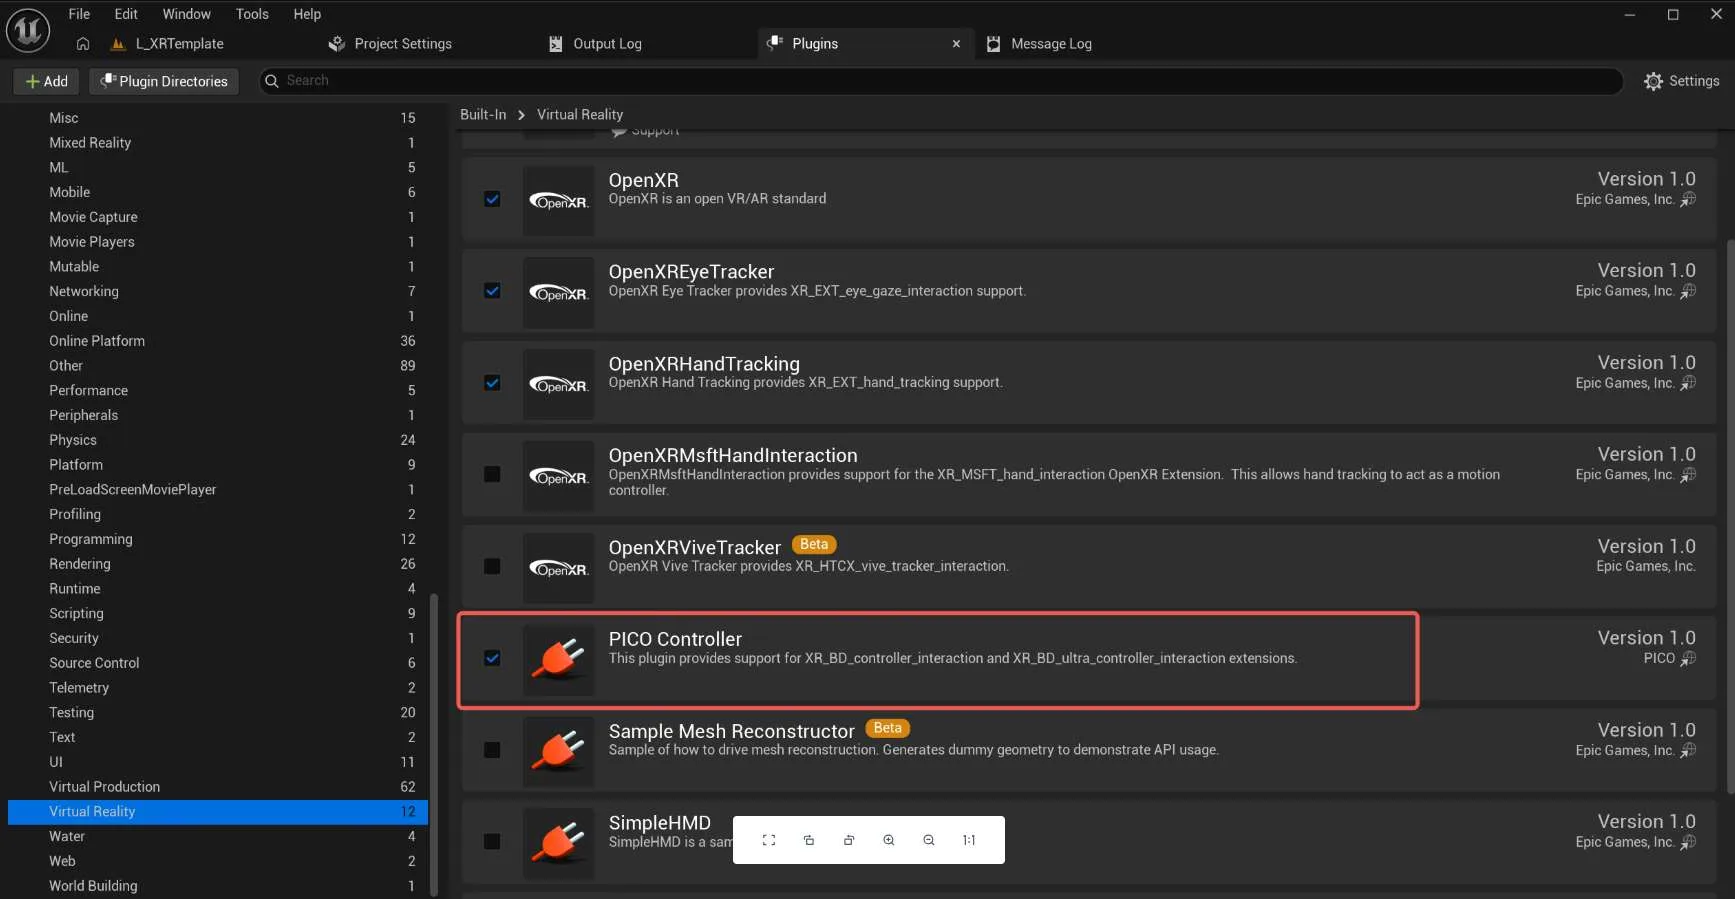Close the Plugins tab
The height and width of the screenshot is (899, 1735).
click(956, 44)
